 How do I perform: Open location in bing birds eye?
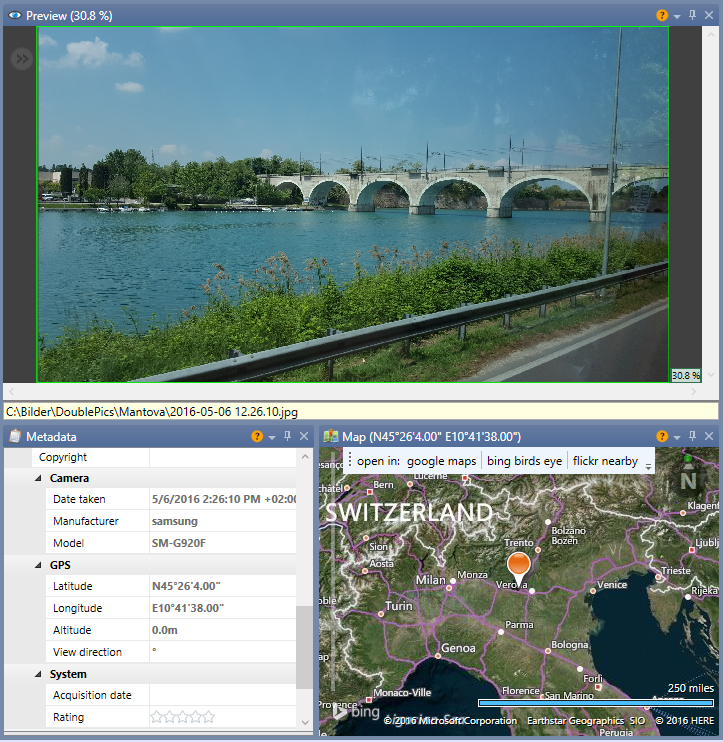coord(524,461)
